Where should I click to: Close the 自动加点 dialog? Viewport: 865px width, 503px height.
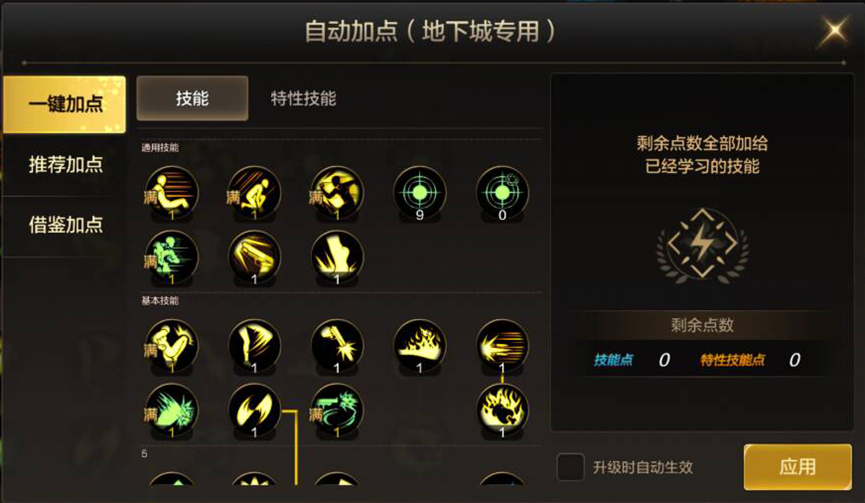pyautogui.click(x=834, y=30)
